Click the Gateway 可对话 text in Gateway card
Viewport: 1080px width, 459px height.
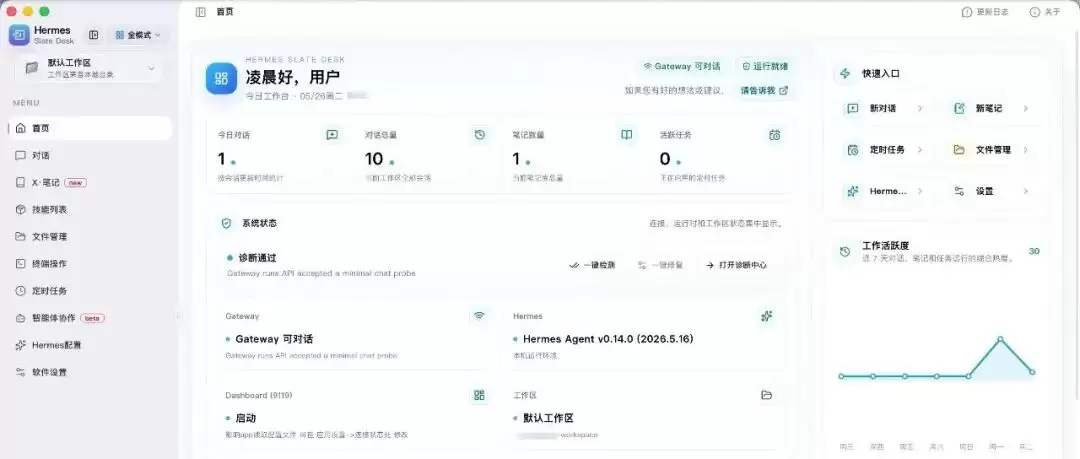coord(274,339)
